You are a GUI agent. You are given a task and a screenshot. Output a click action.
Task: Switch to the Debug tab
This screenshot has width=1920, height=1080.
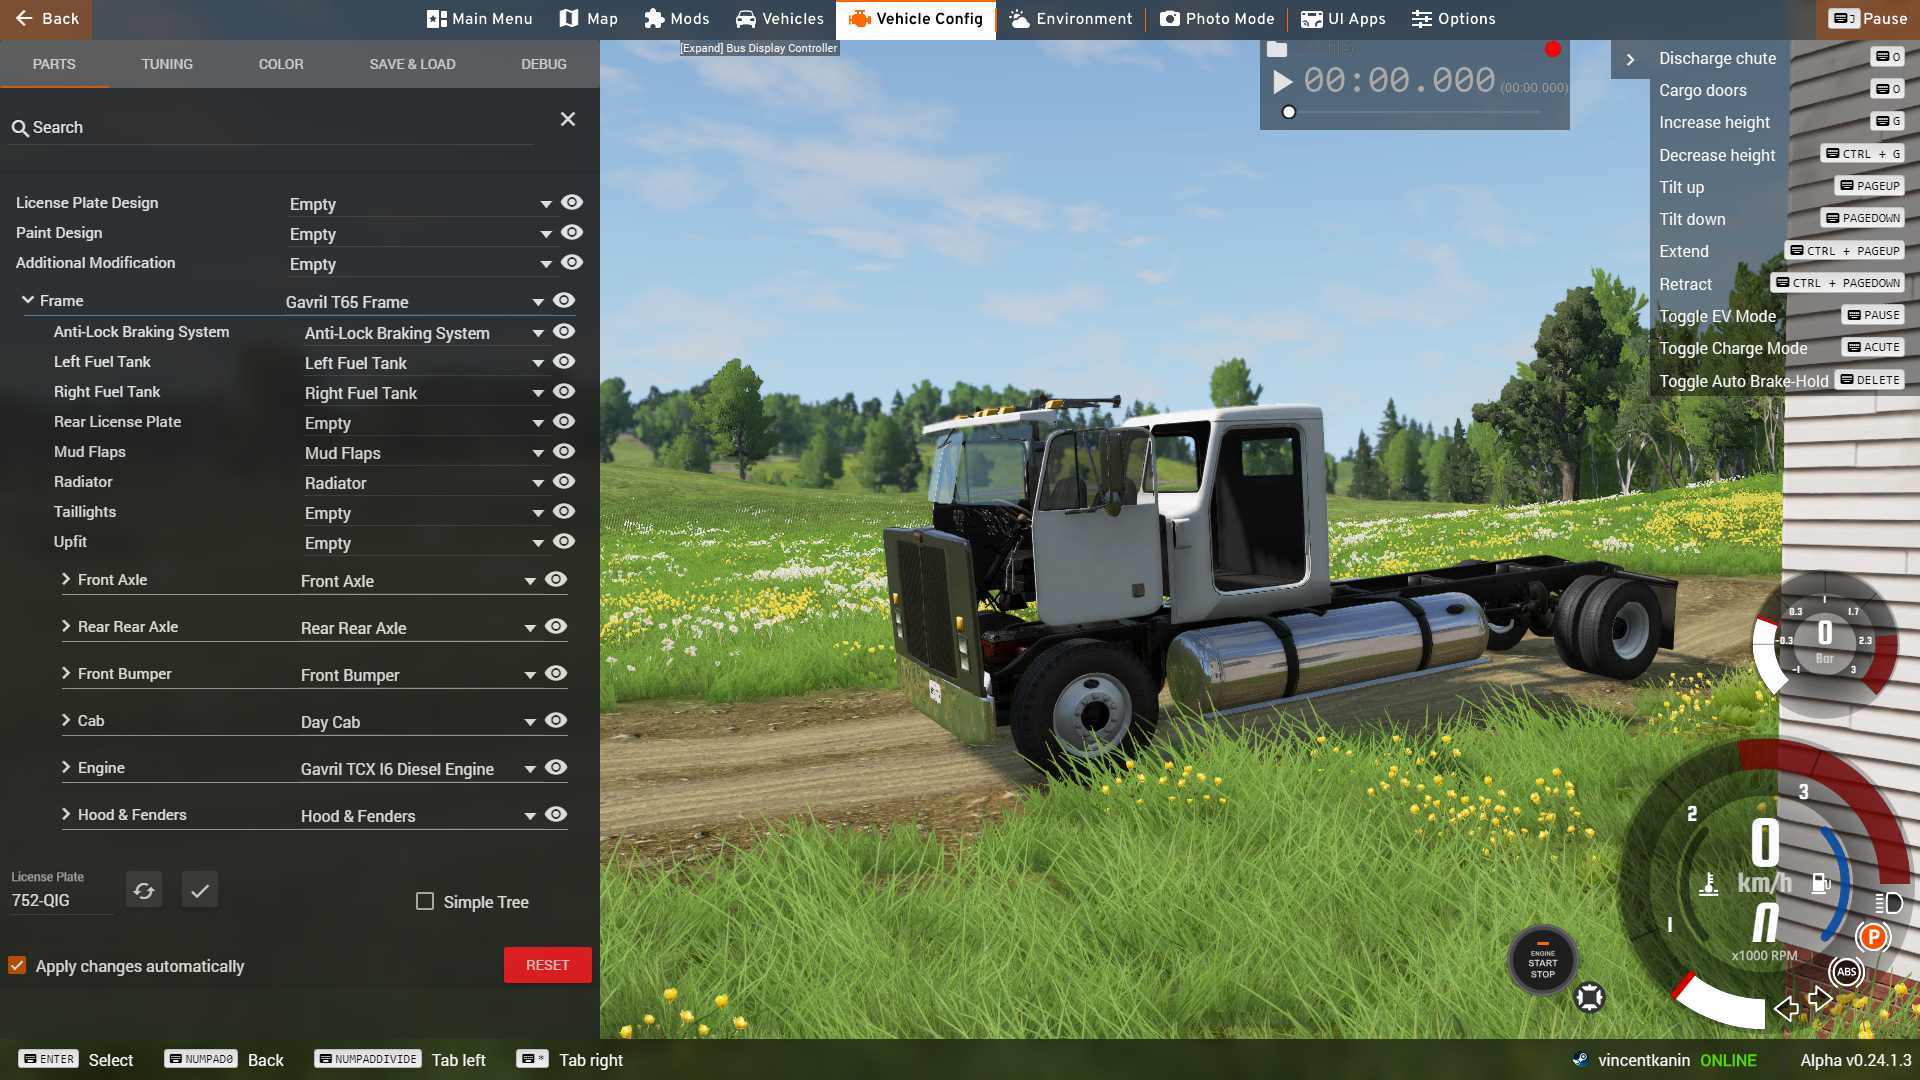(544, 64)
